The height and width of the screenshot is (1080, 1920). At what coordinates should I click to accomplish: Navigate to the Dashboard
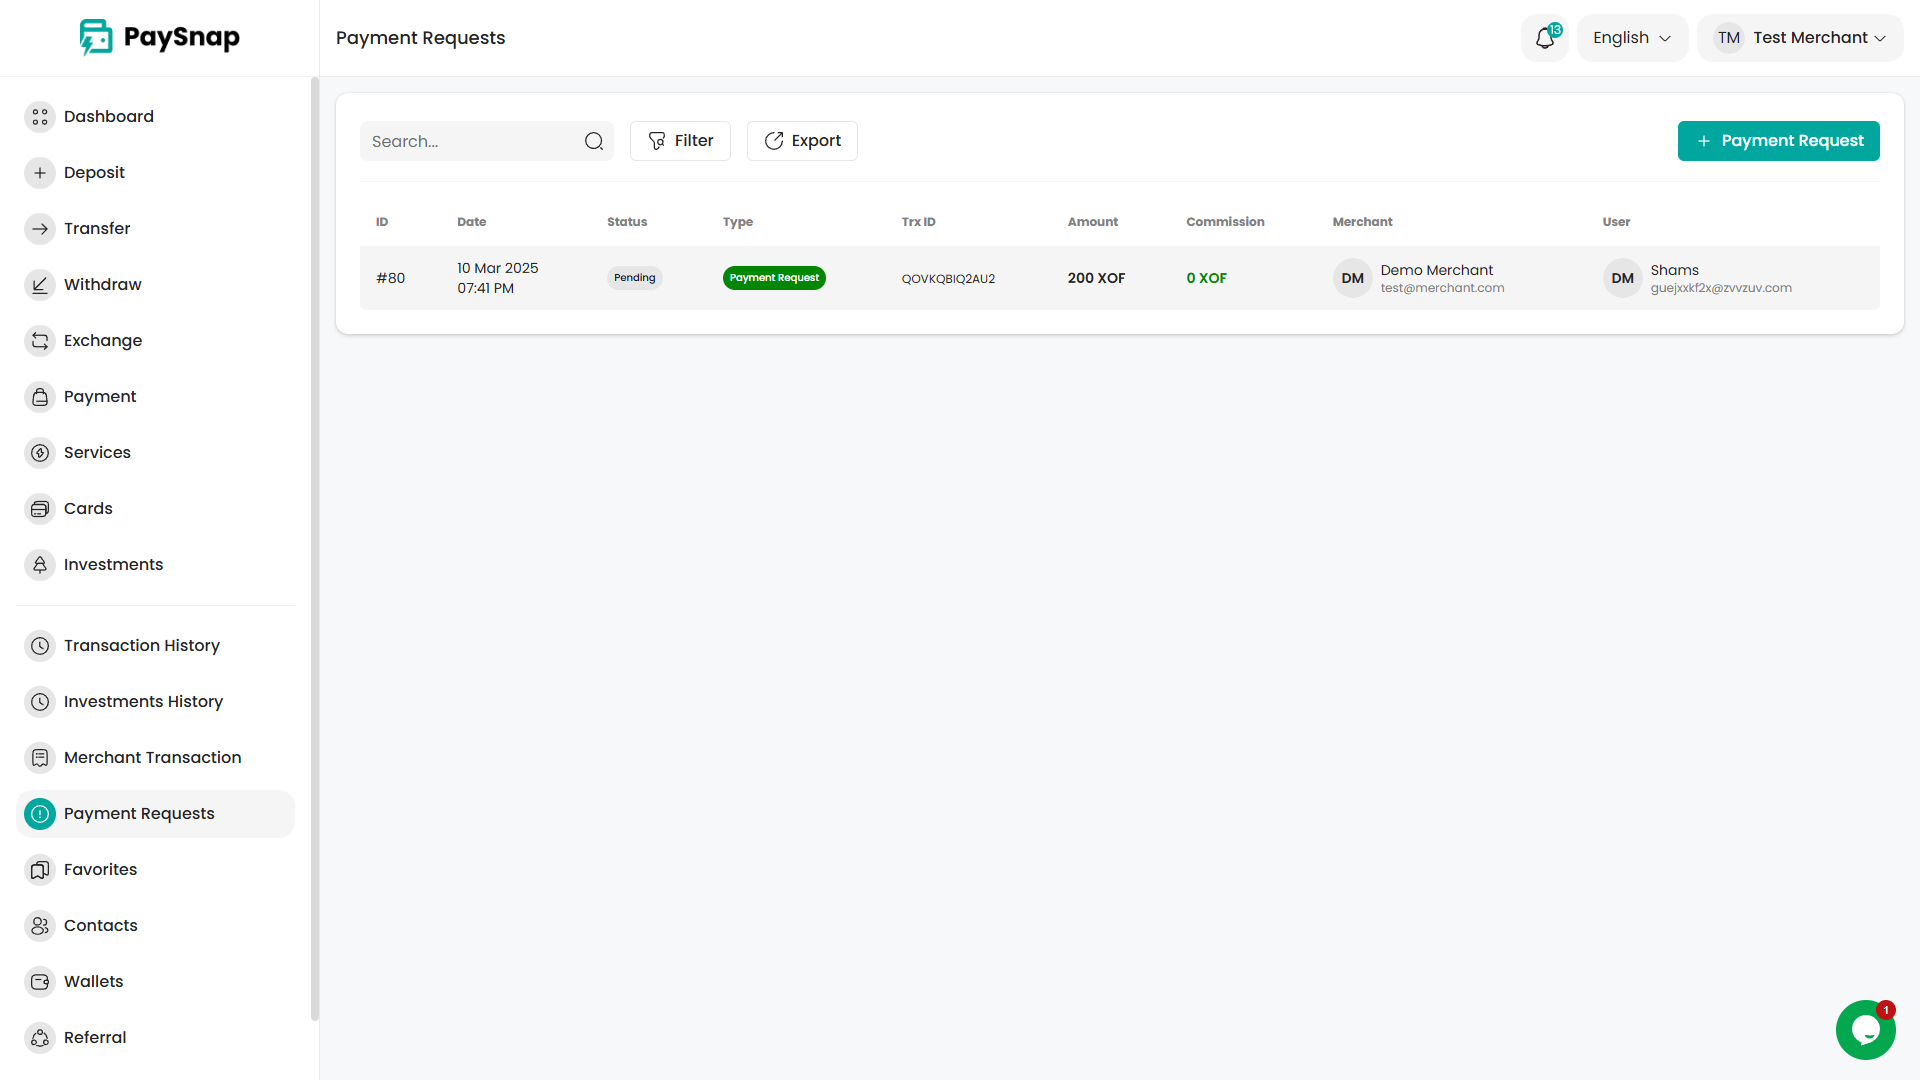108,116
